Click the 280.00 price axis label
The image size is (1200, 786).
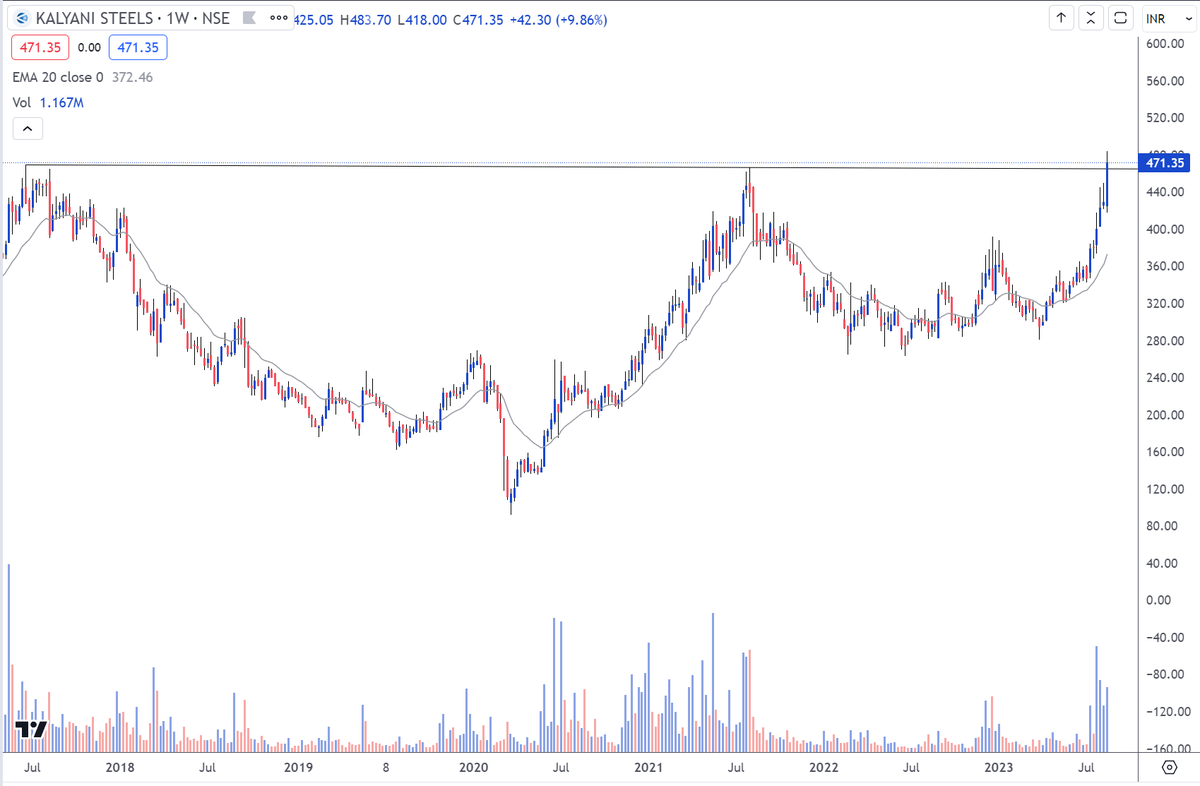coord(1165,340)
